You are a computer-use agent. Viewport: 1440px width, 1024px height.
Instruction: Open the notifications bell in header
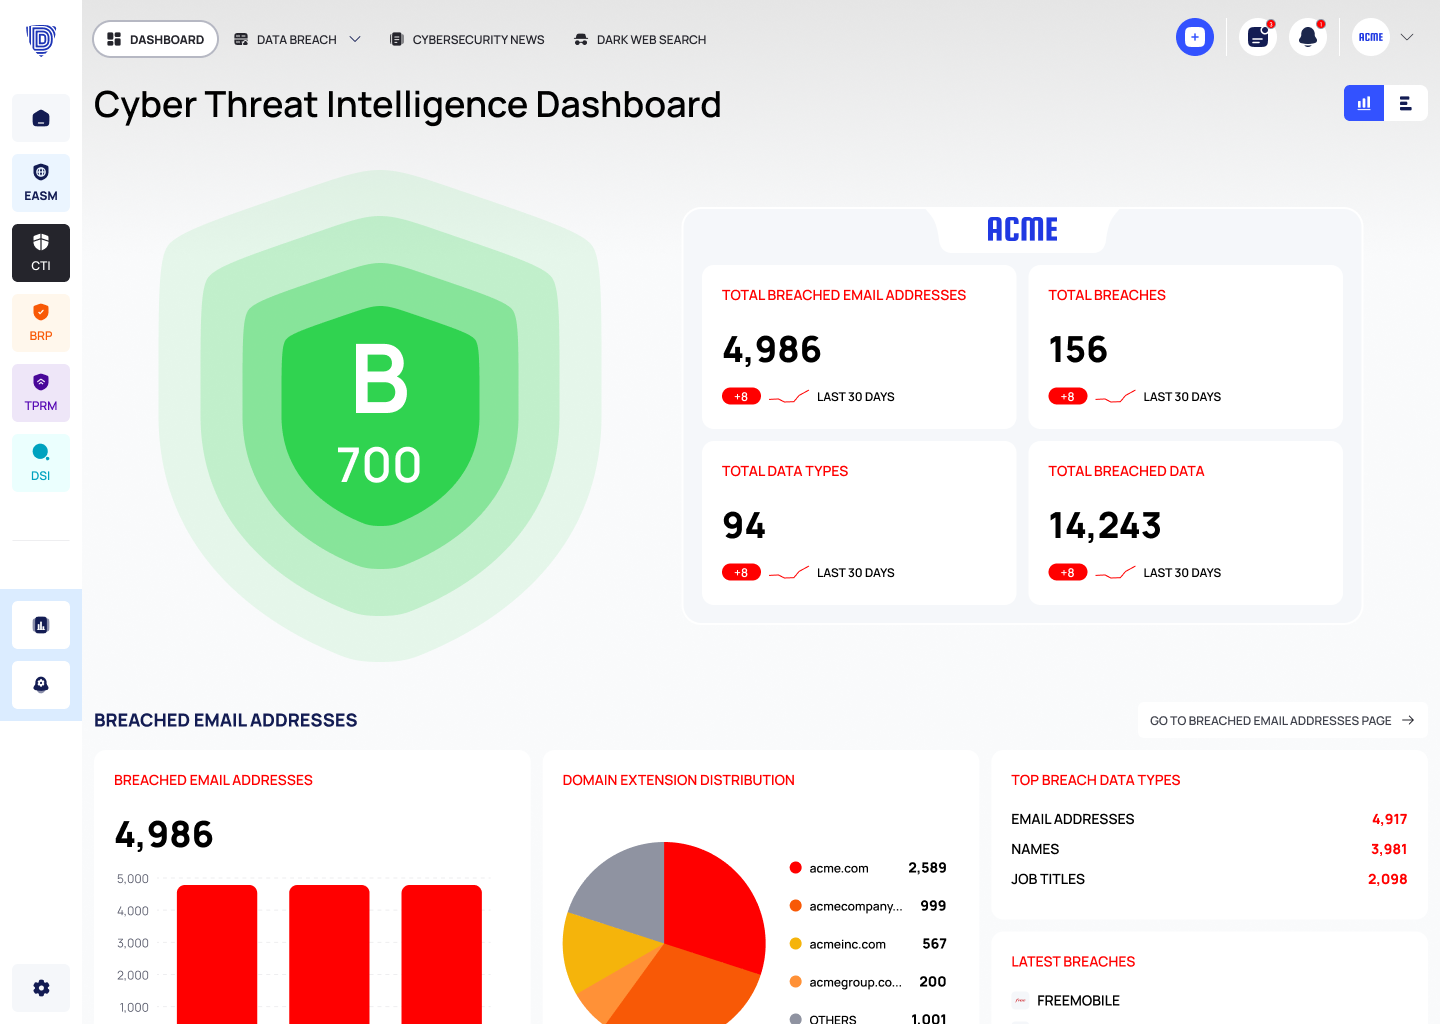point(1308,37)
